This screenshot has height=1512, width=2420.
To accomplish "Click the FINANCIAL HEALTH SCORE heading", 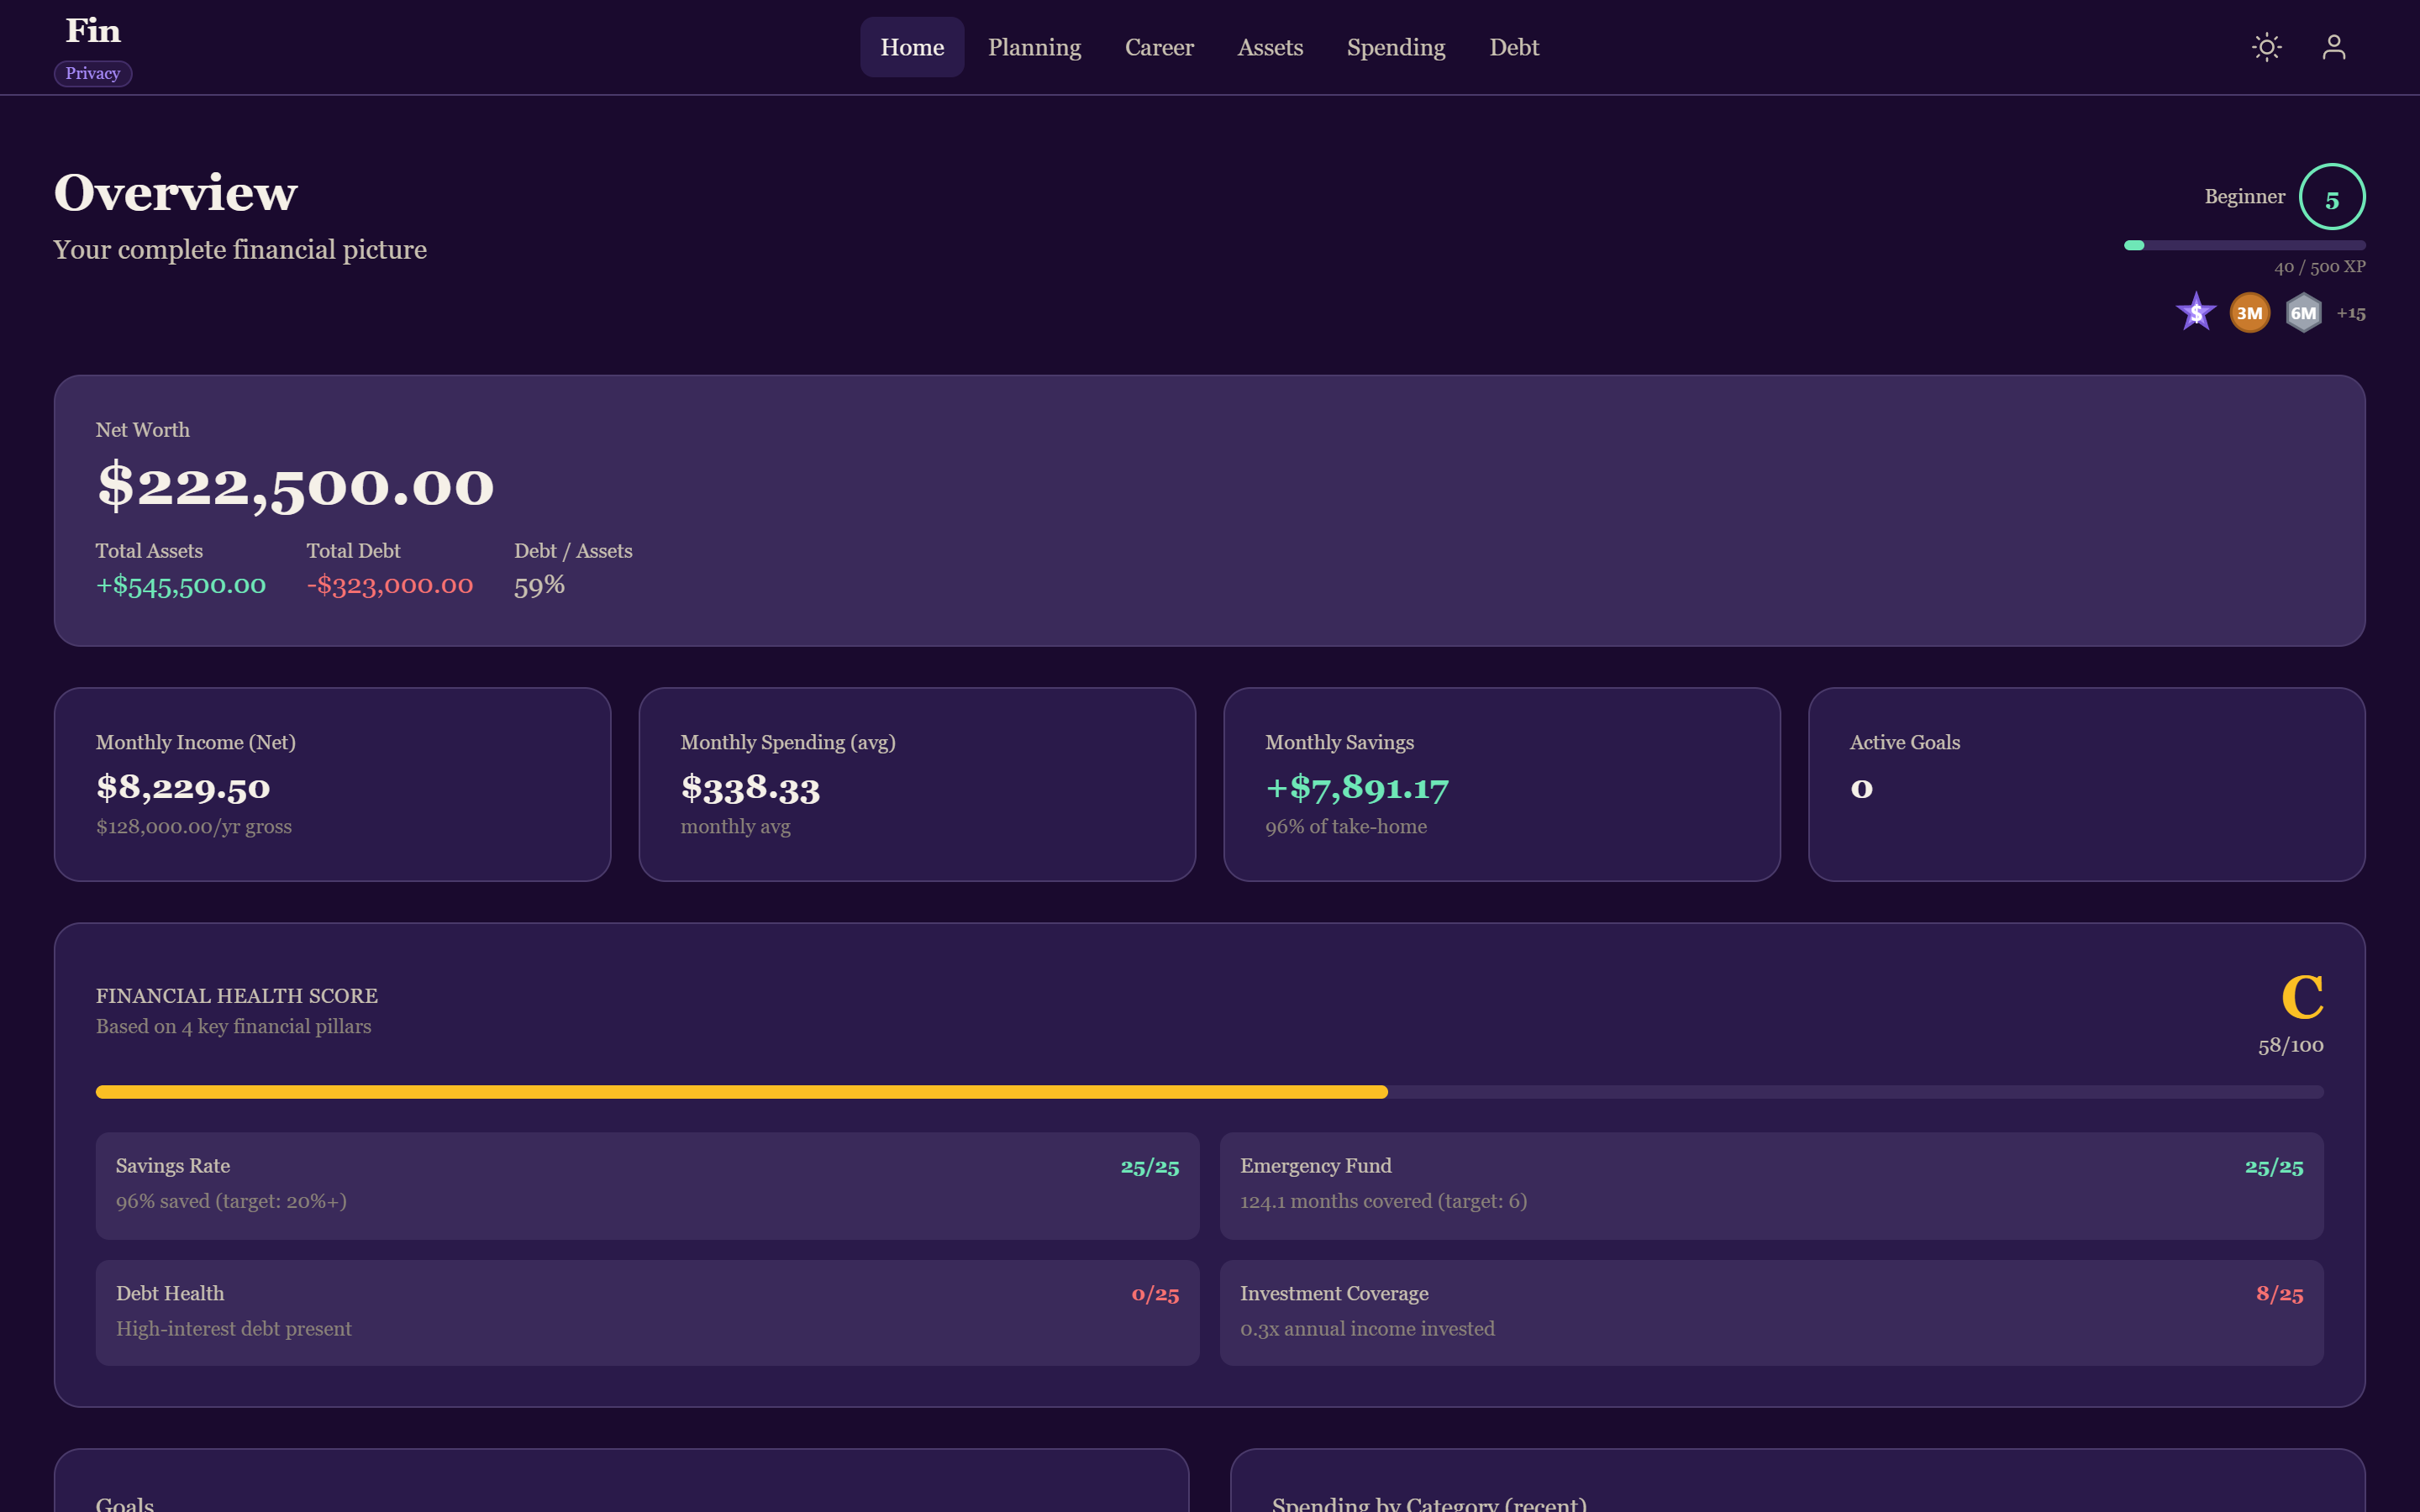I will [237, 996].
